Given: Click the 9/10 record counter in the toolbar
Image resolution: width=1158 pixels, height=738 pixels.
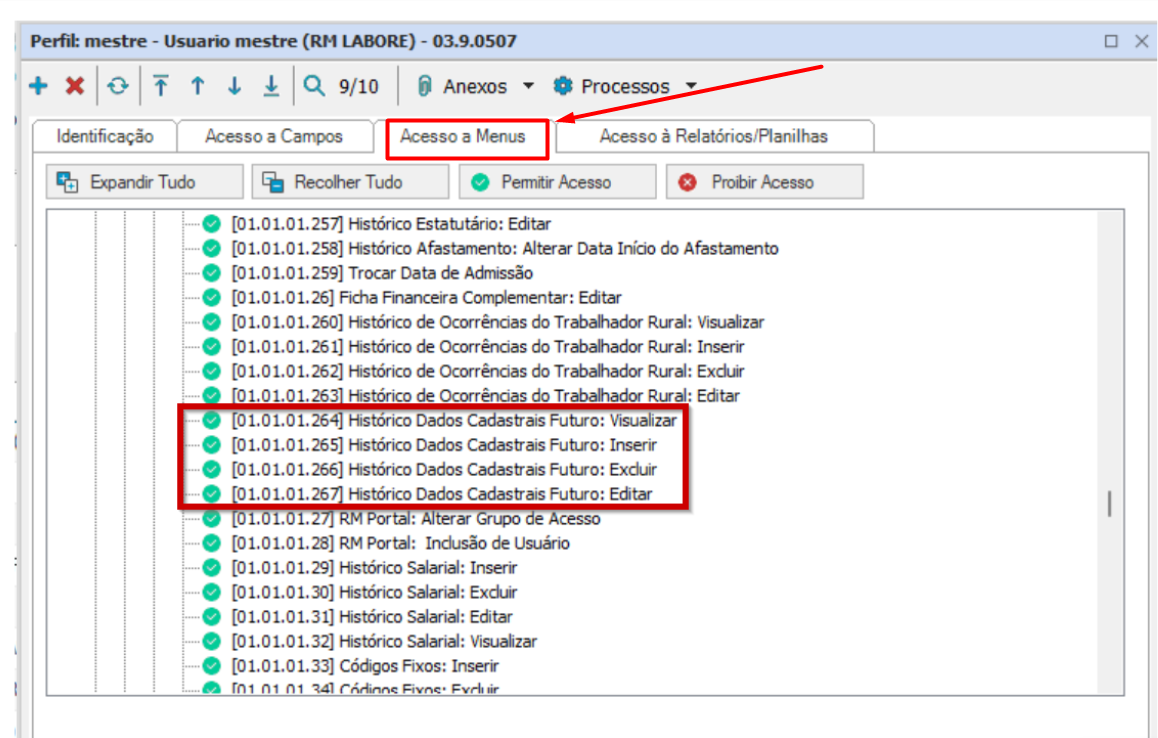Looking at the screenshot, I should point(358,86).
